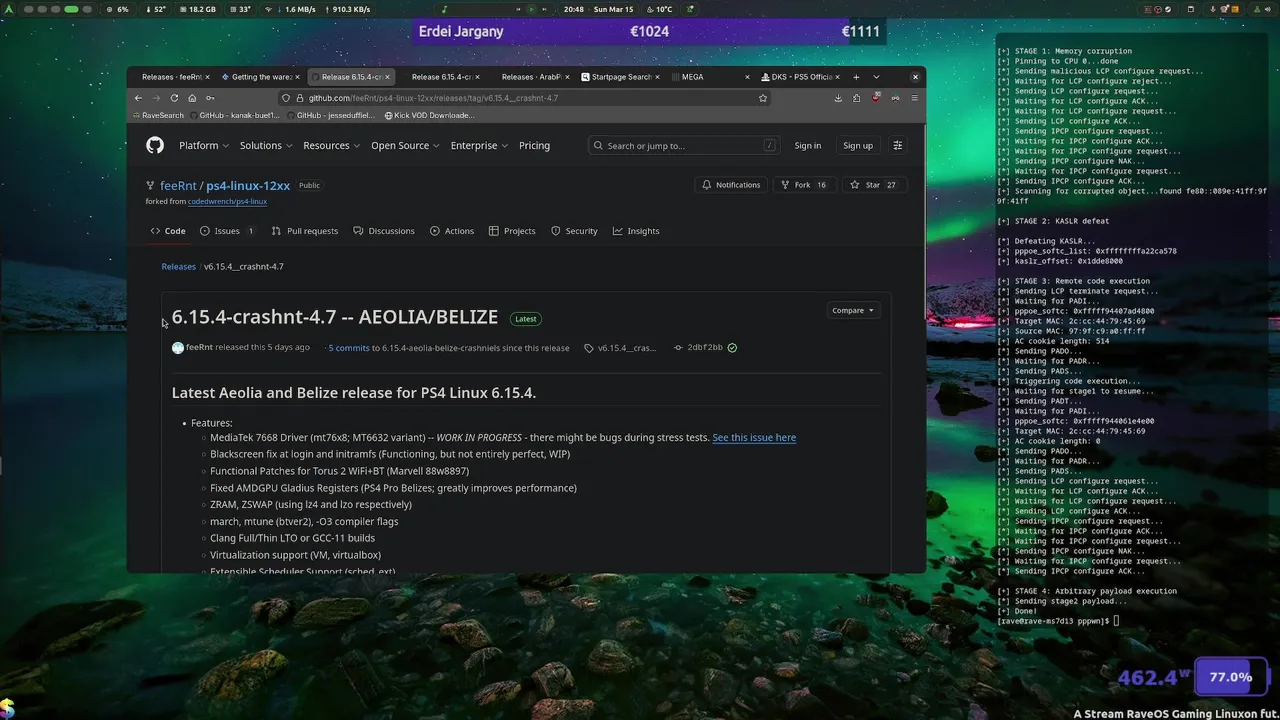Click the Sign up button
This screenshot has width=1280, height=720.
click(x=857, y=145)
